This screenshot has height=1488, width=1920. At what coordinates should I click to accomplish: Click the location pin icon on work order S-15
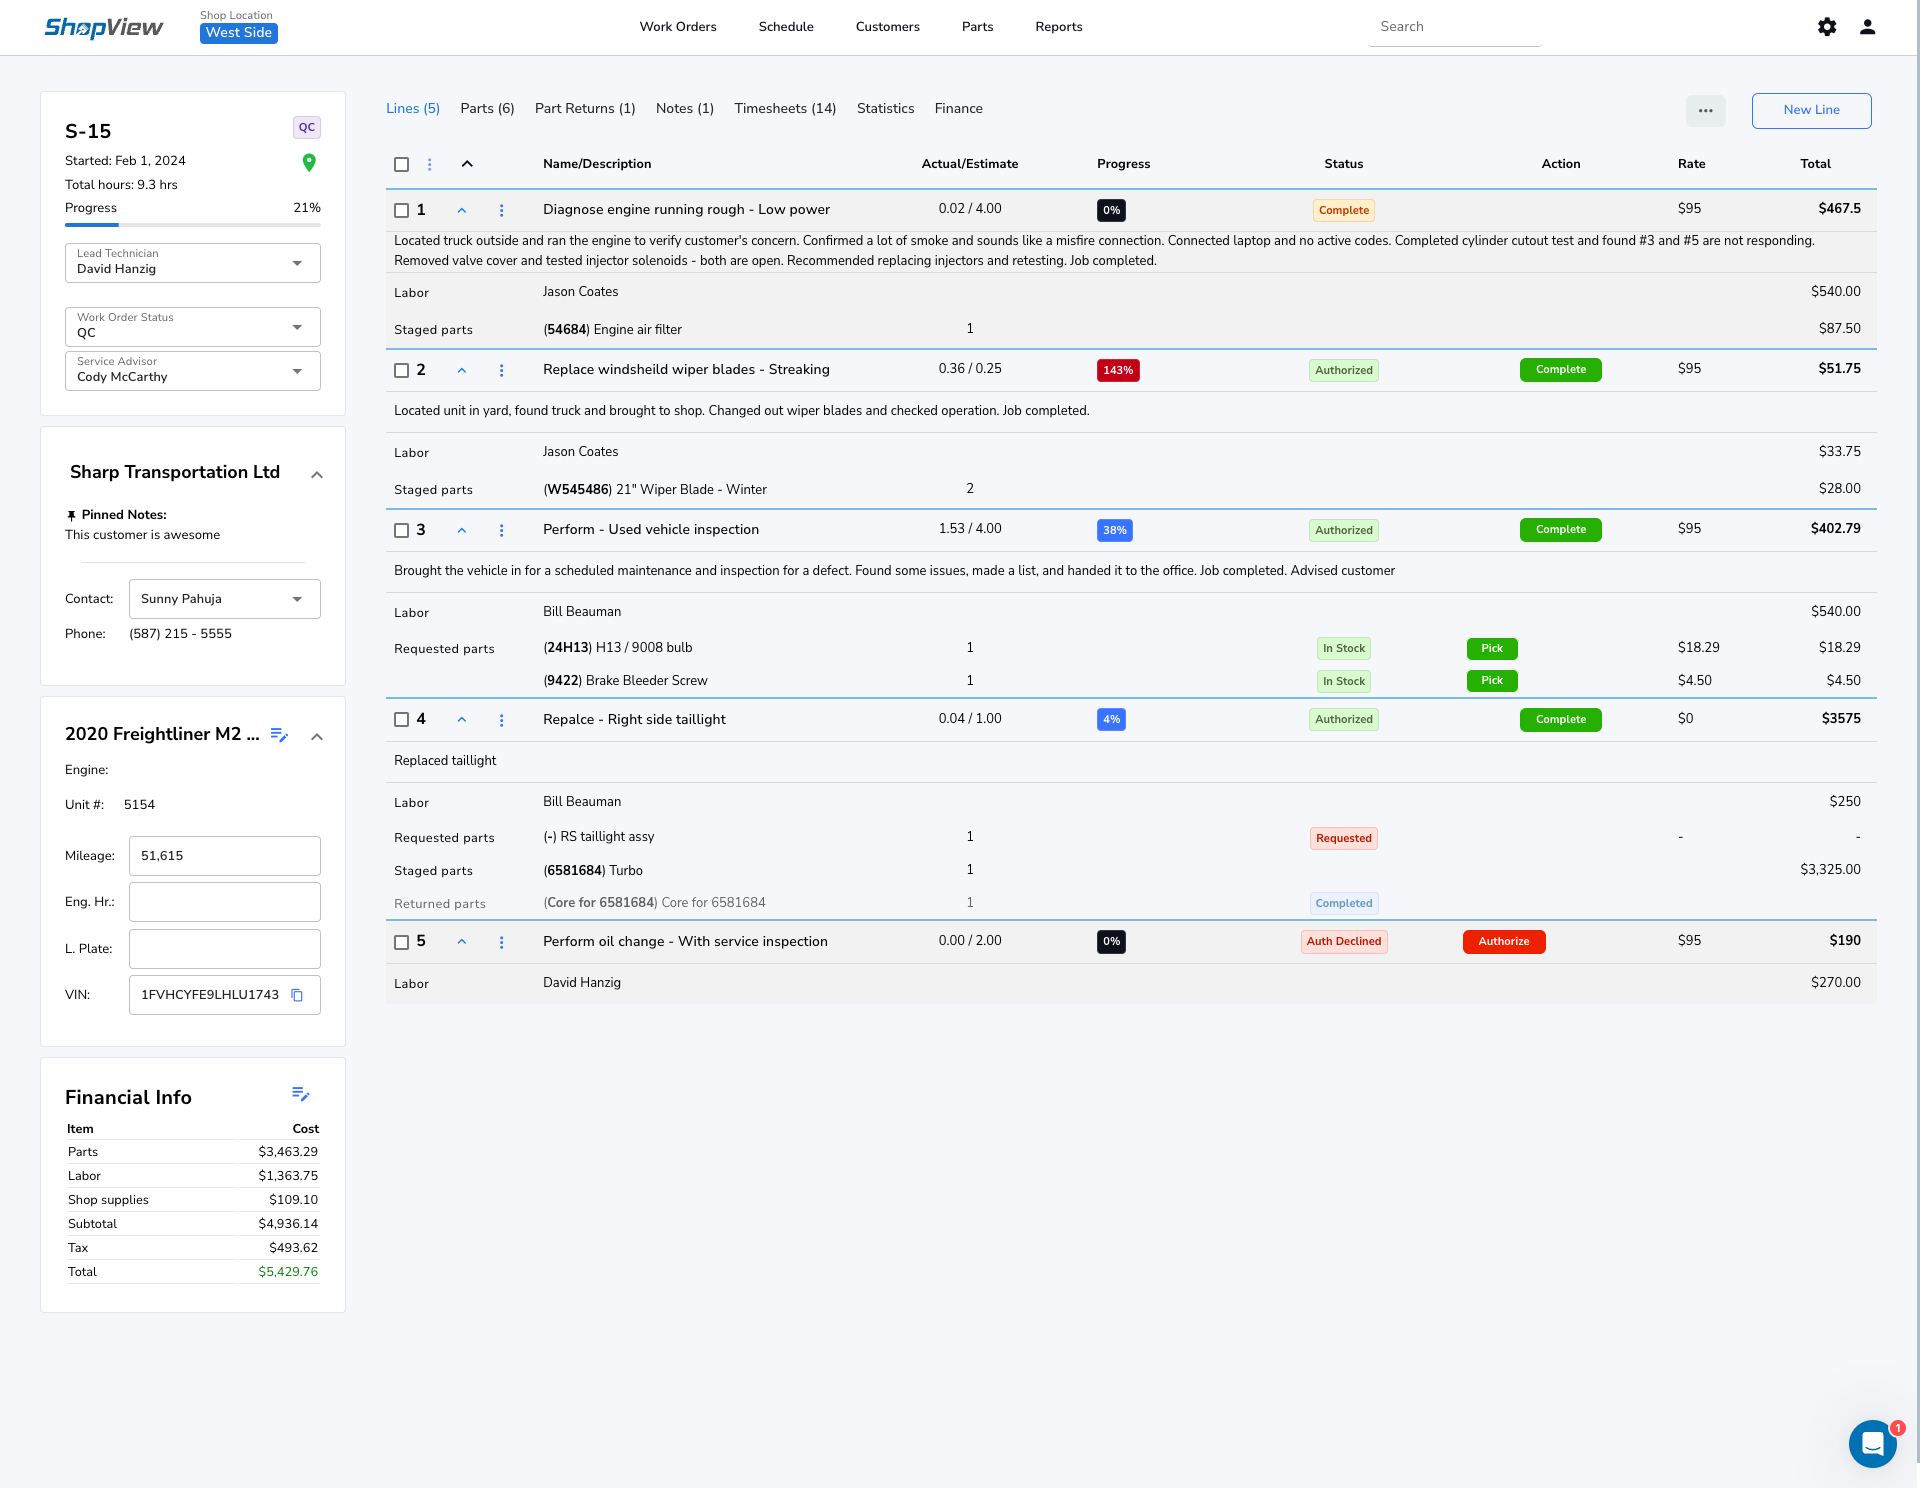pos(308,162)
